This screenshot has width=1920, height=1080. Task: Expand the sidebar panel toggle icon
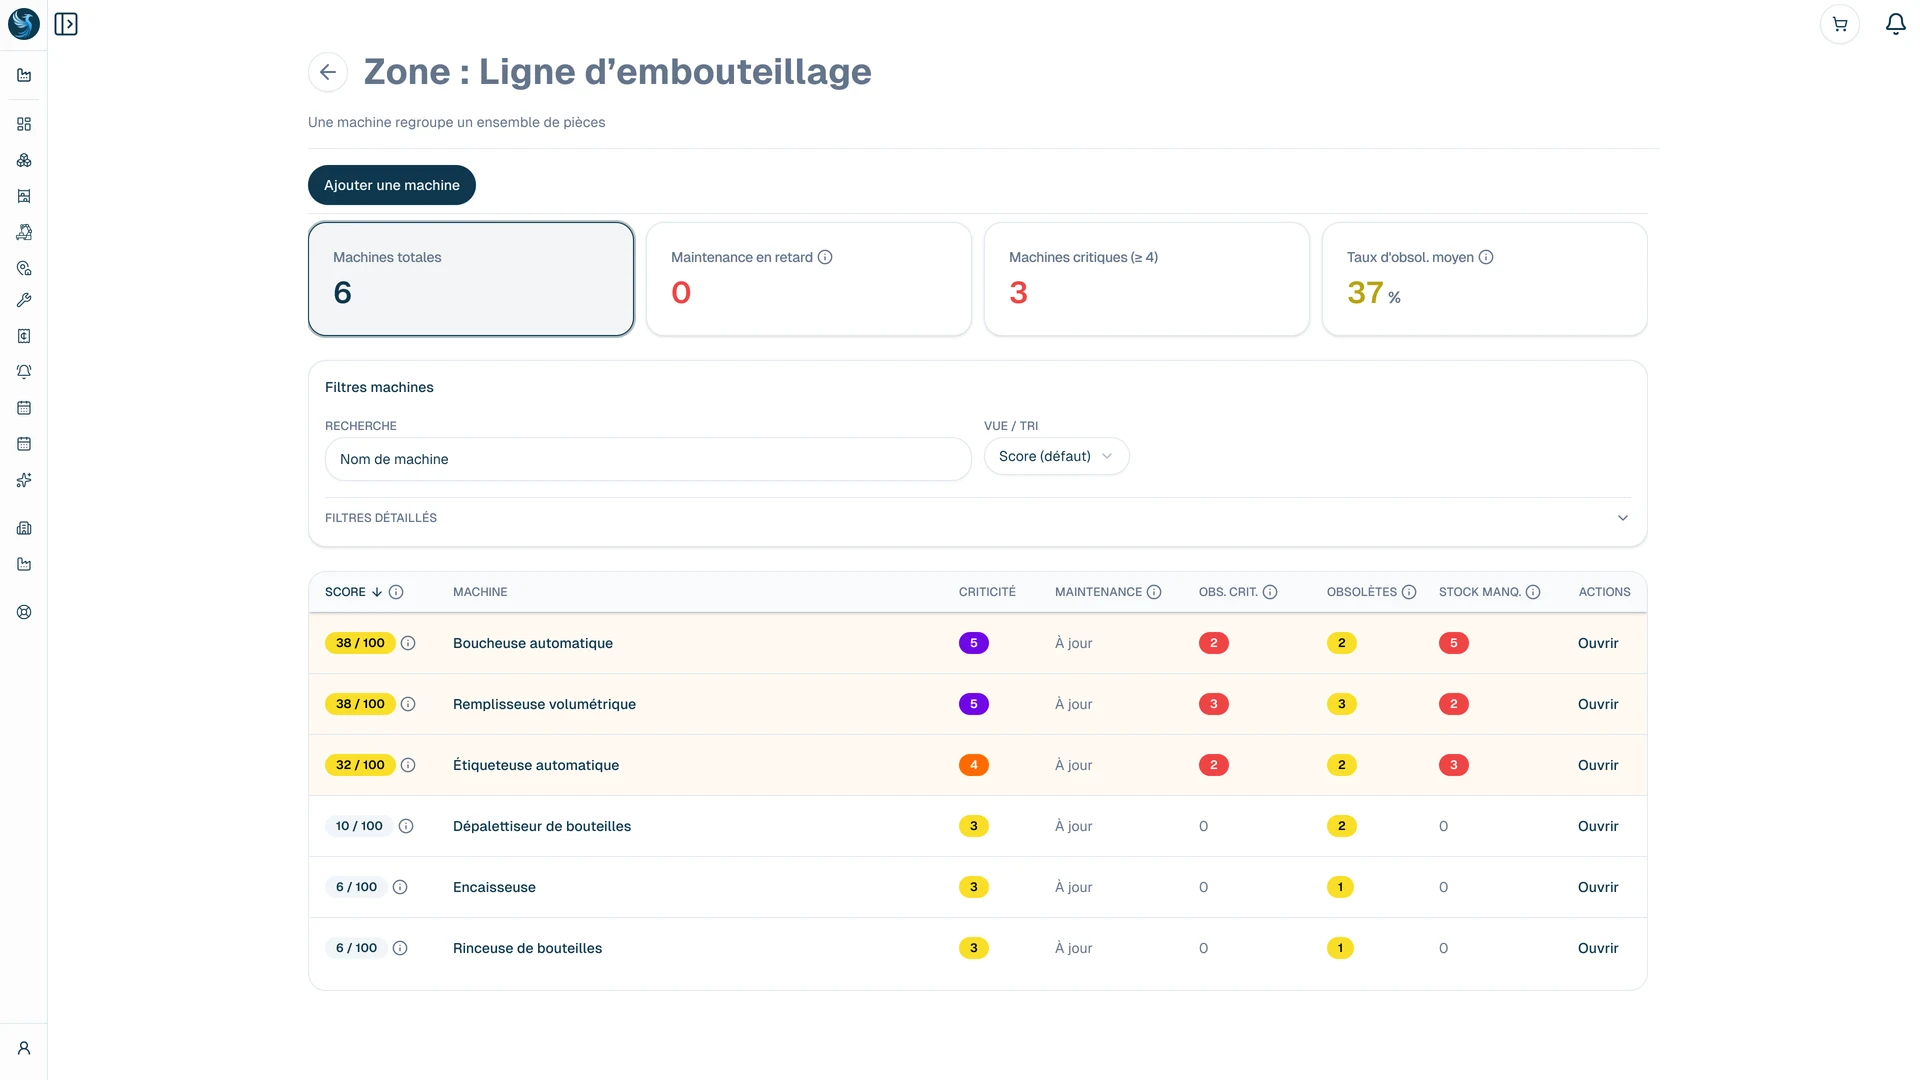click(x=66, y=24)
